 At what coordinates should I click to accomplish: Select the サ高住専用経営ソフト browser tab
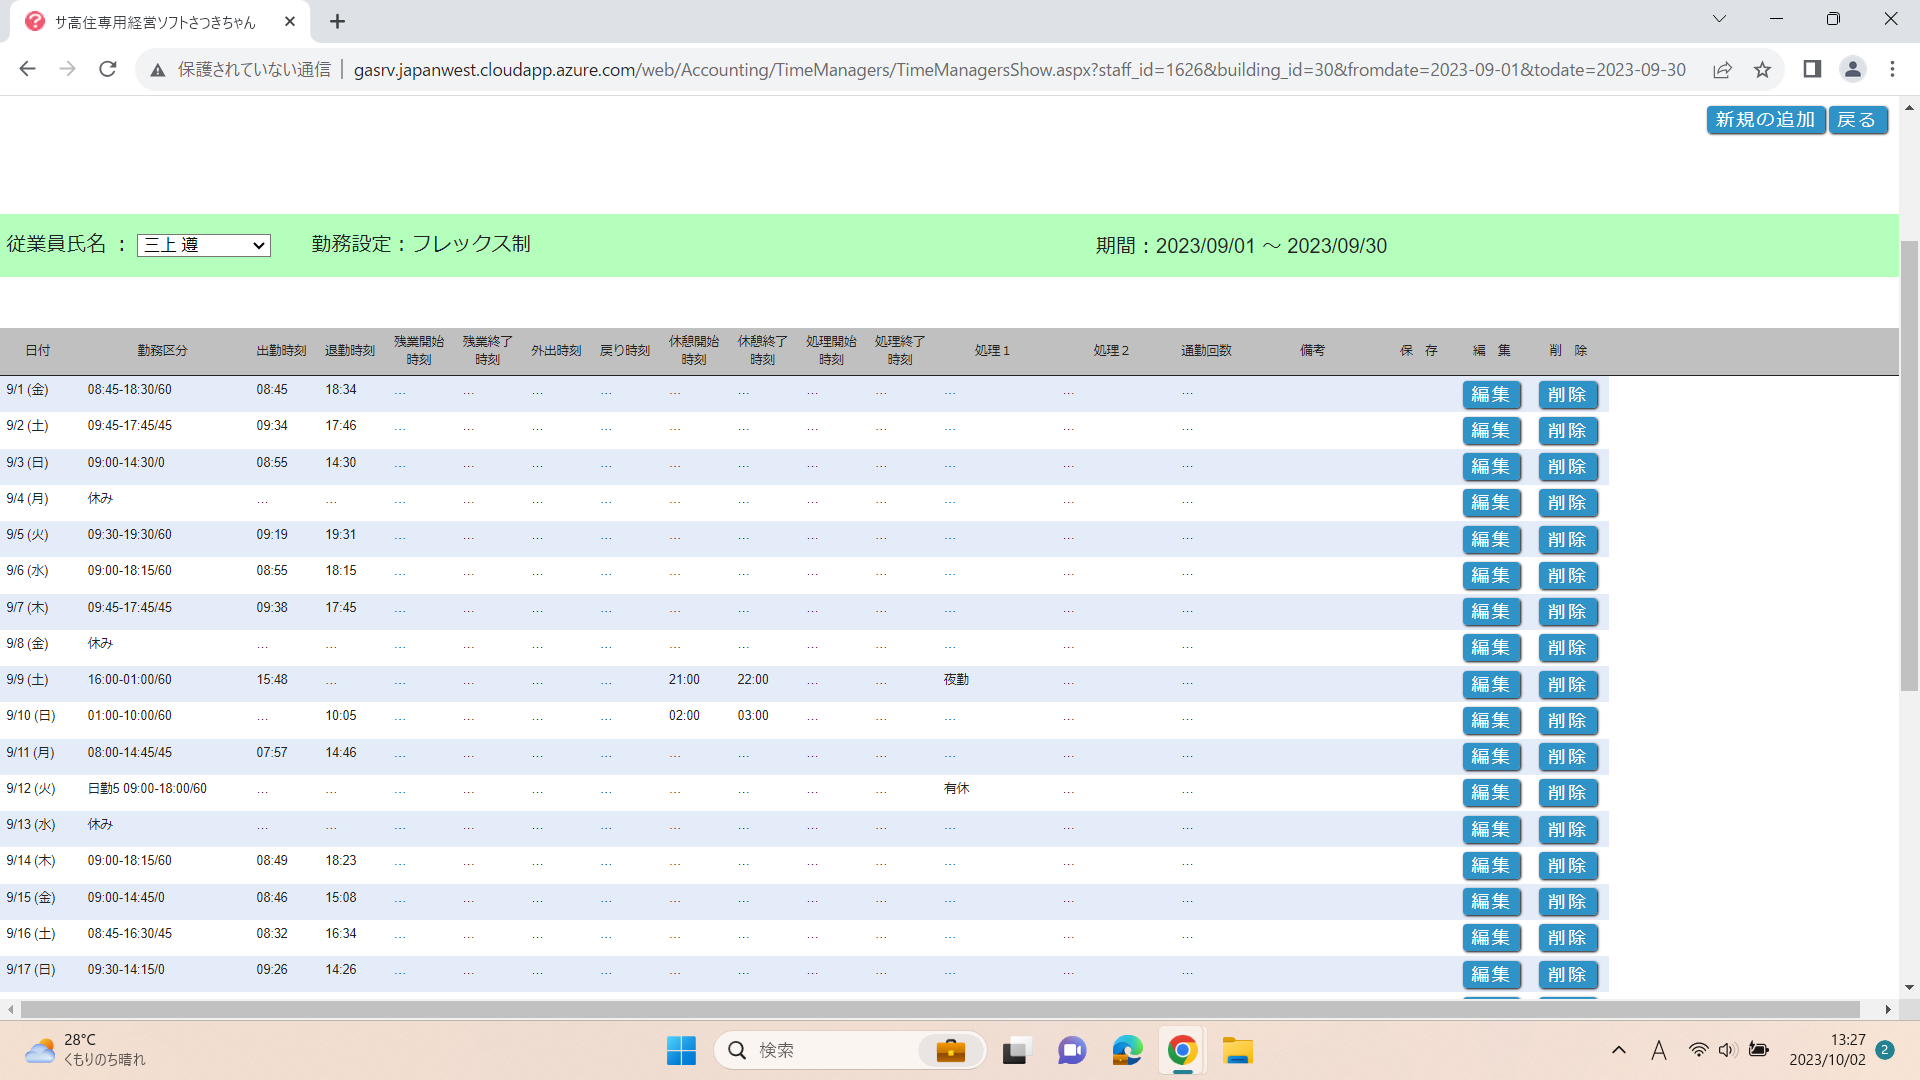point(155,22)
